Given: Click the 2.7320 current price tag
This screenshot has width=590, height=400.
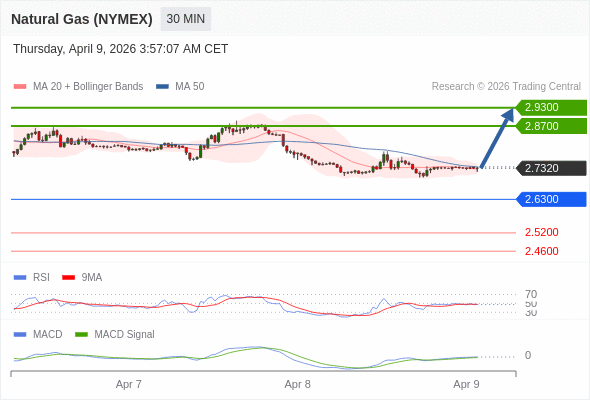Looking at the screenshot, I should [551, 168].
